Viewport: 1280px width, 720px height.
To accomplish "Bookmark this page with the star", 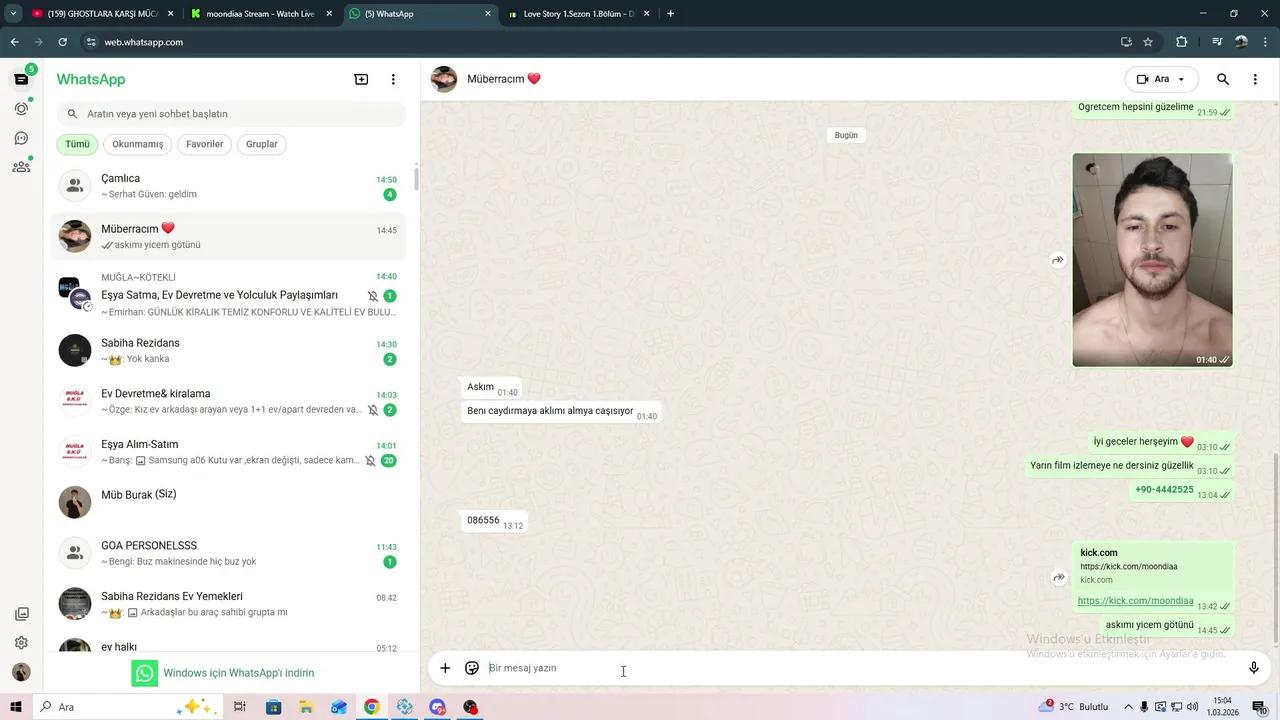I will pyautogui.click(x=1148, y=42).
